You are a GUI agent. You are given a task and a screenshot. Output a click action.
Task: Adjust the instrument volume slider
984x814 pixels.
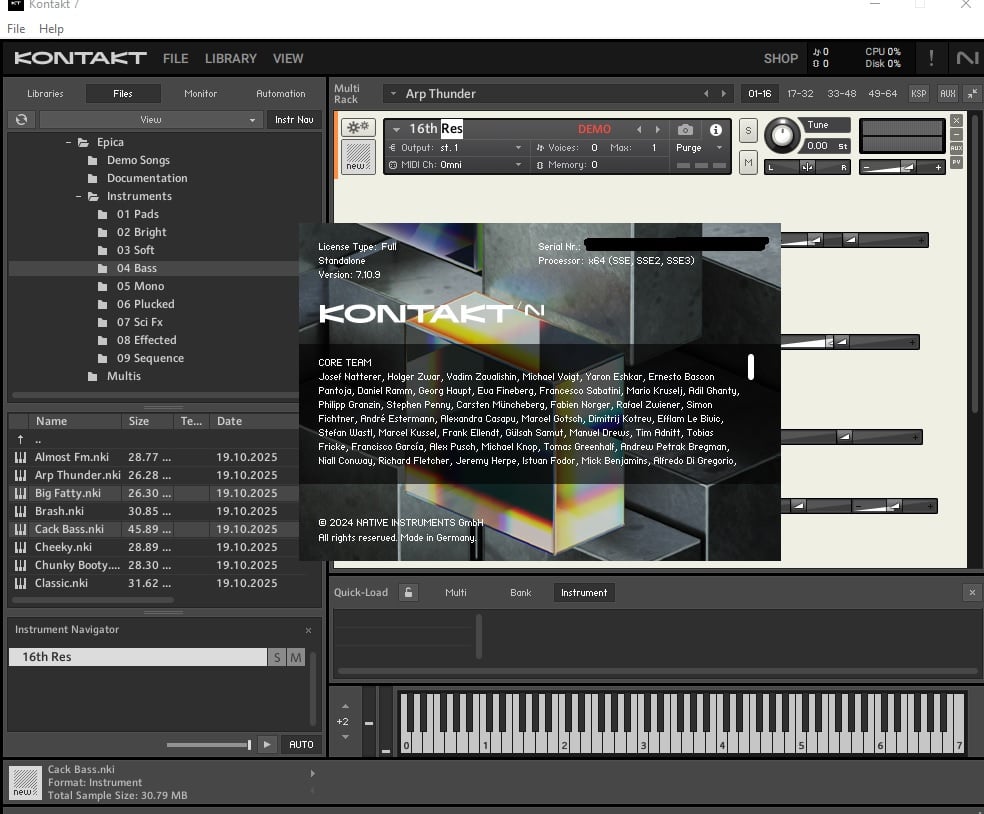click(x=902, y=167)
